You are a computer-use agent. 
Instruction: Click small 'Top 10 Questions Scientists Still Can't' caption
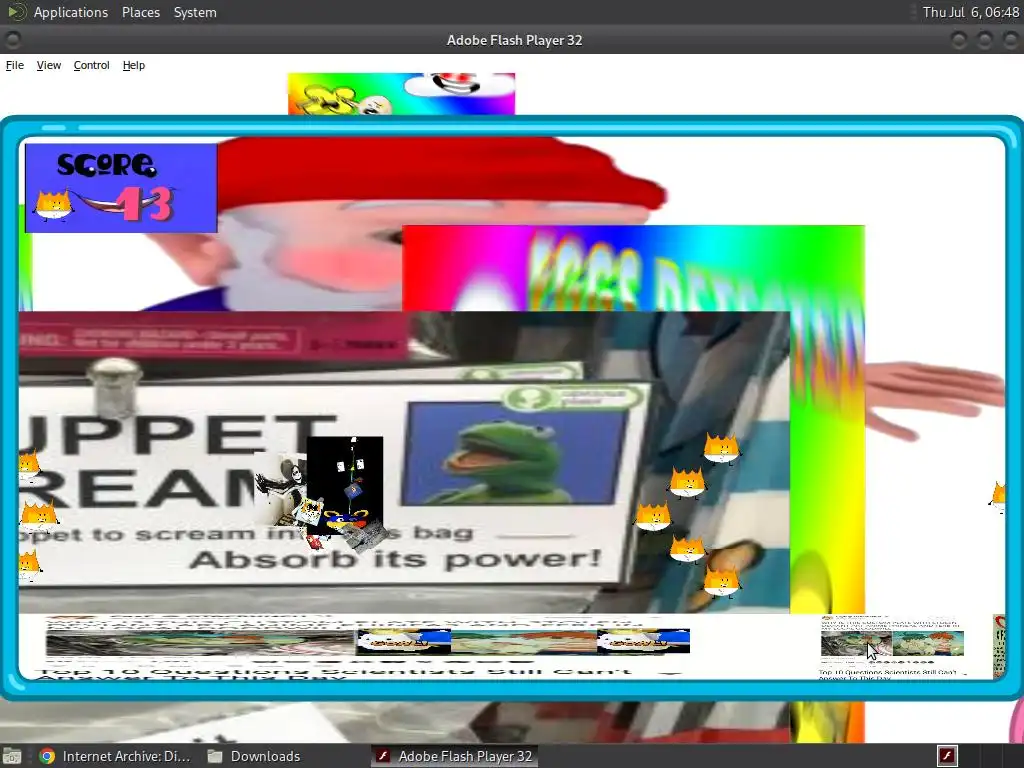click(888, 672)
